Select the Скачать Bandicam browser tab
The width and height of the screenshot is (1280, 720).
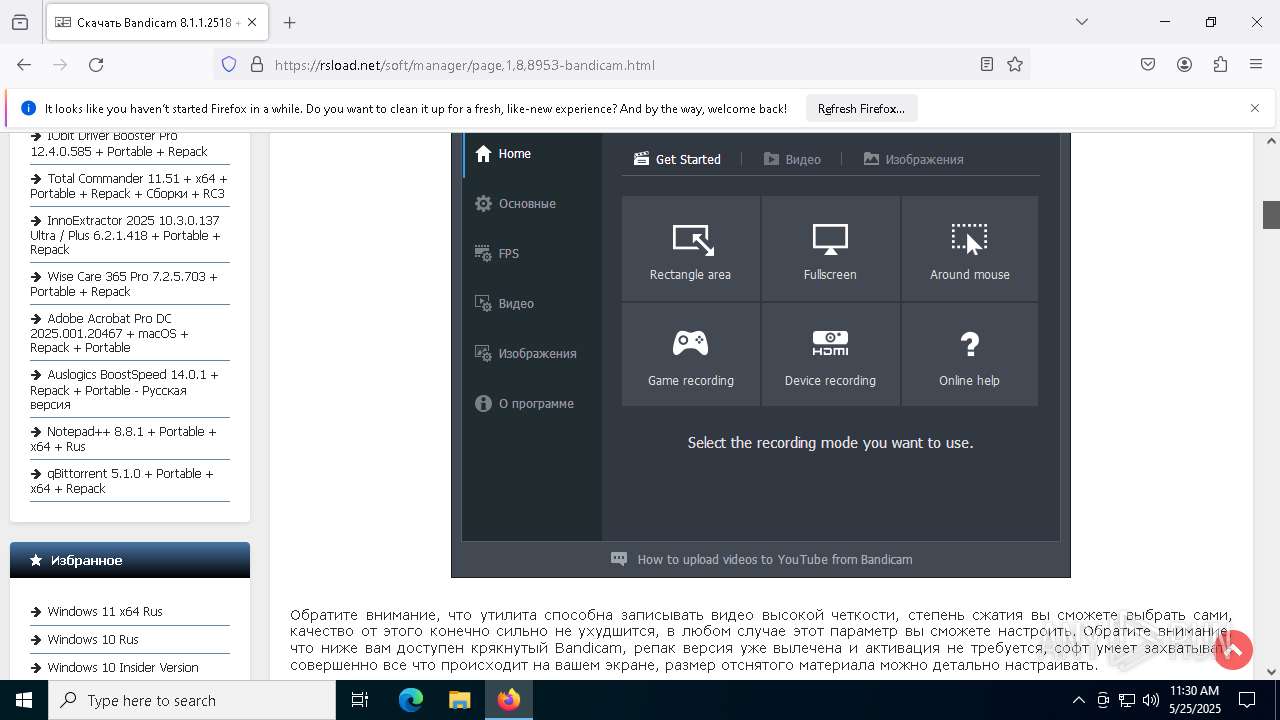pos(156,22)
